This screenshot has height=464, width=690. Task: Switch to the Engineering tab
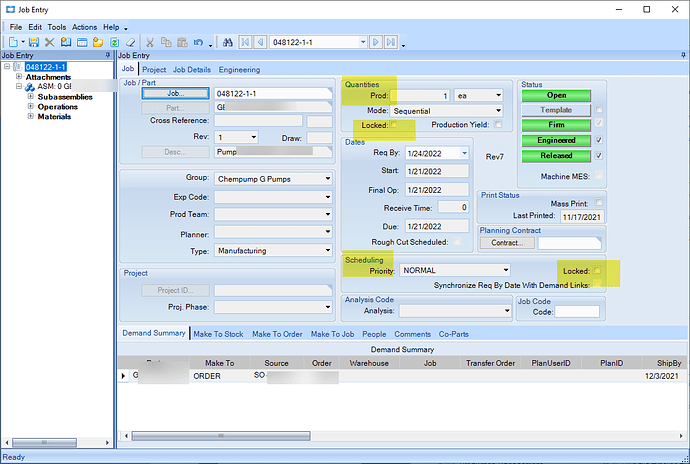(x=239, y=70)
